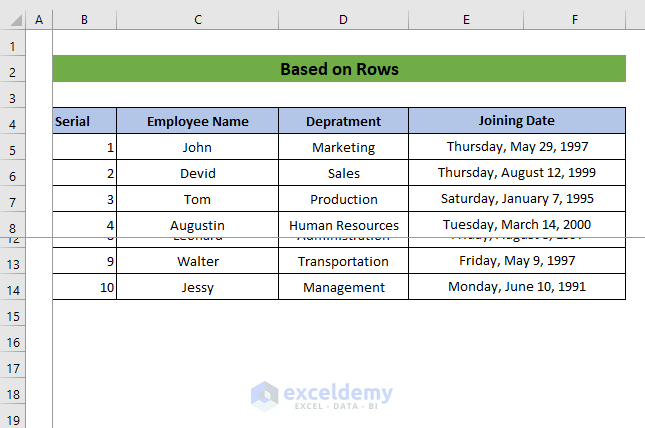
Task: Select the 'Depratment' header cell
Action: tap(343, 121)
